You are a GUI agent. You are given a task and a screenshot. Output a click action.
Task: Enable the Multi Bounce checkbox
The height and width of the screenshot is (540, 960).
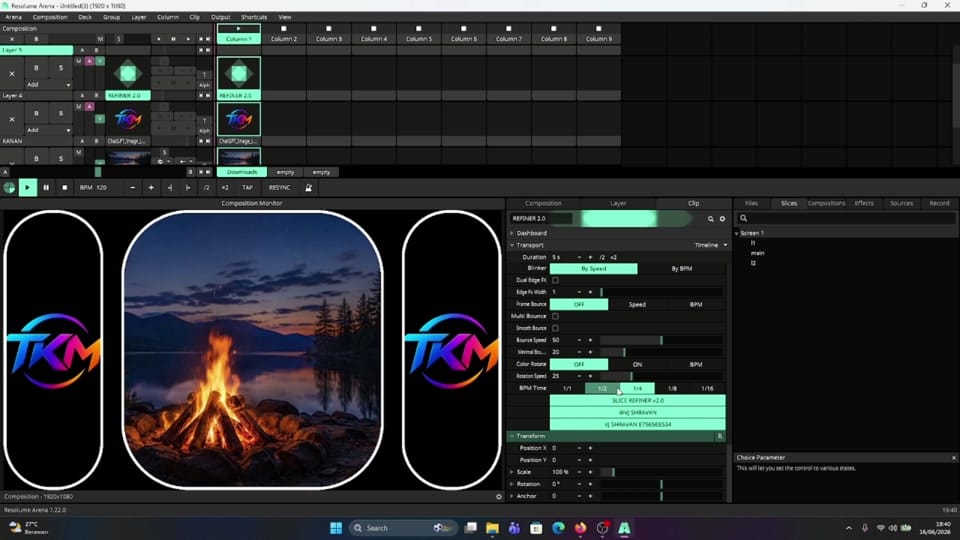(x=555, y=317)
